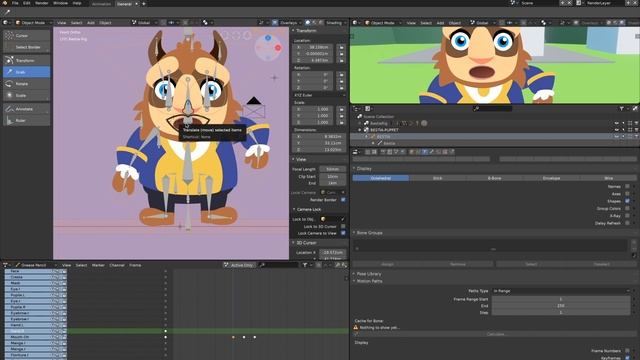Screen dimensions: 640x360
Task: Open the Channel menu in the dope sheet
Action: (x=117, y=265)
